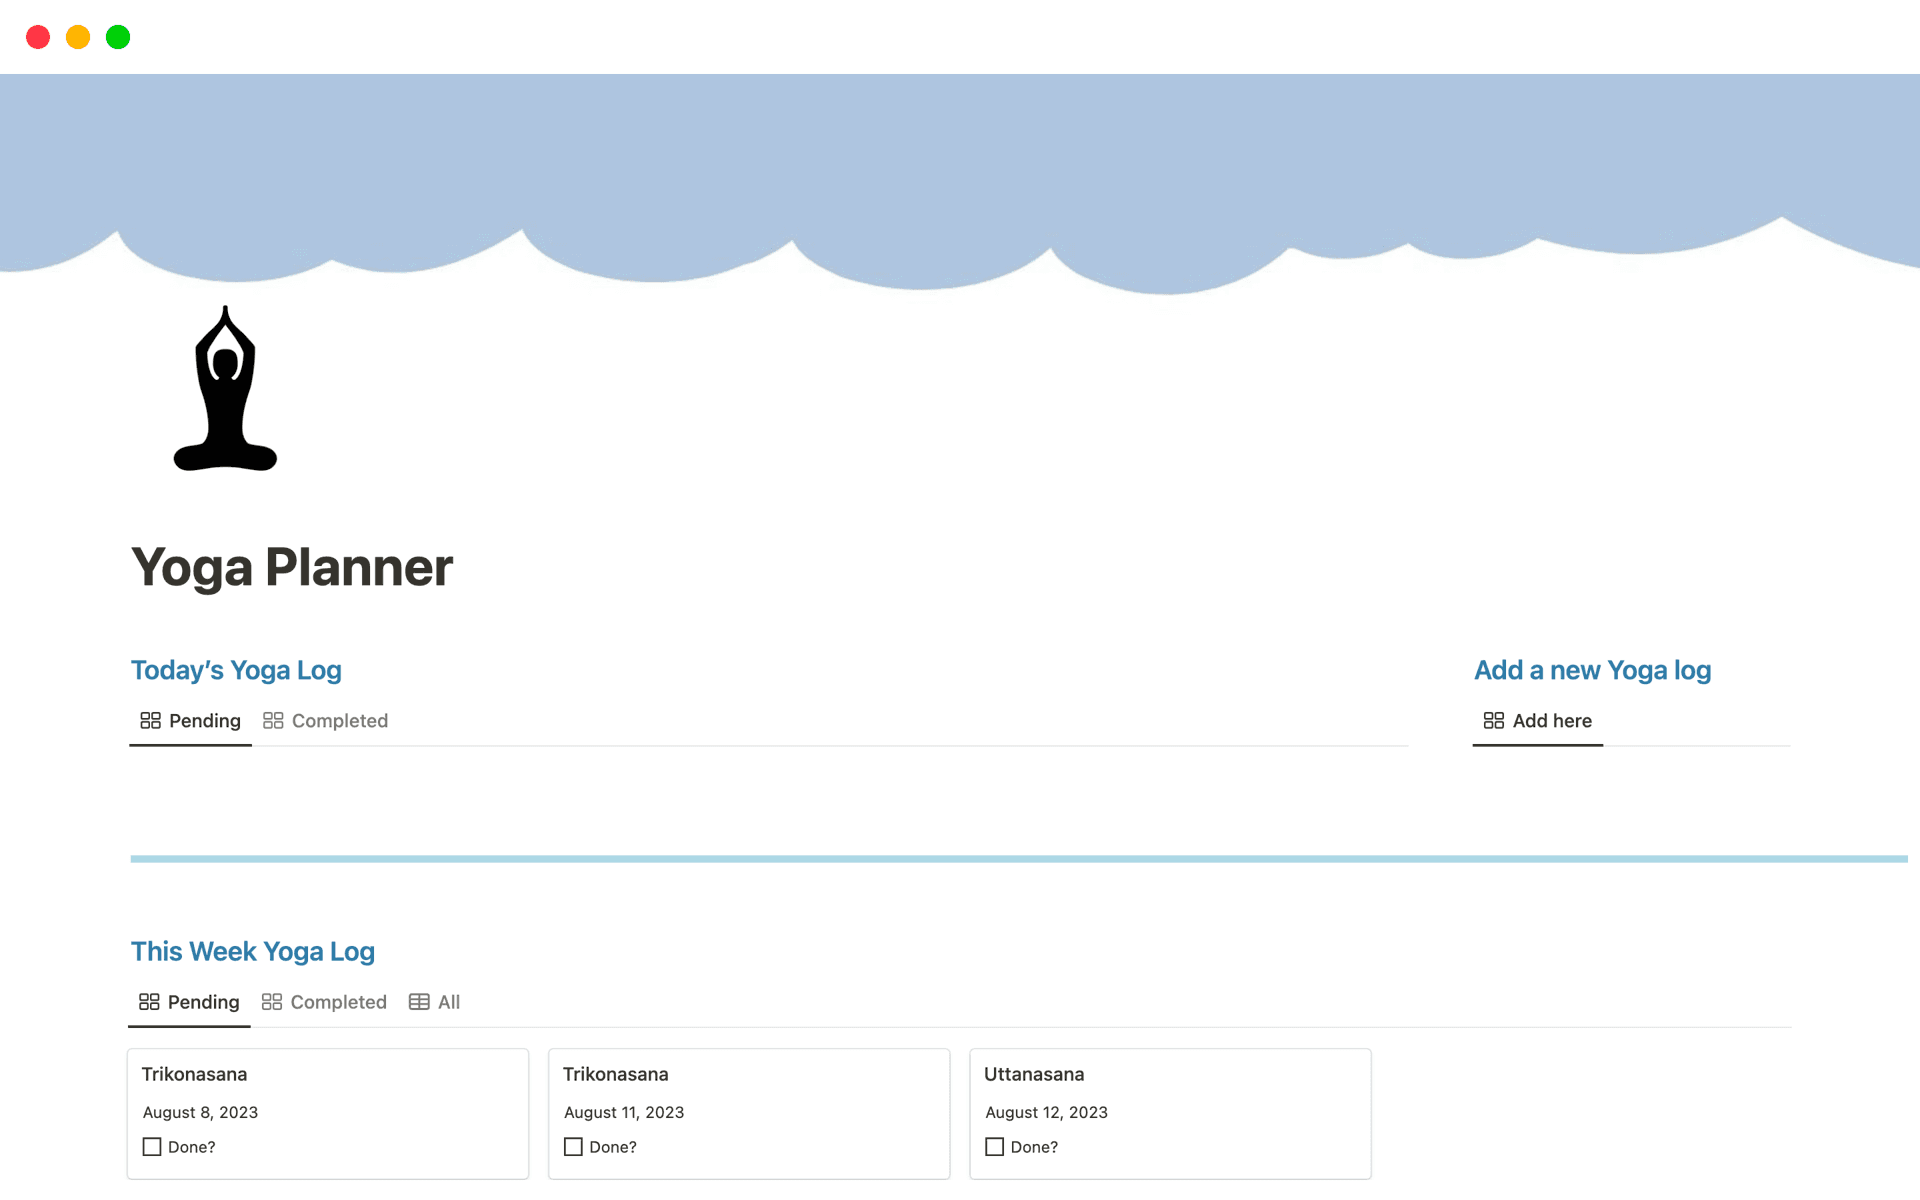Click the gallery icon beside Pending in This Week section
This screenshot has width=1920, height=1200.
pyautogui.click(x=150, y=1002)
